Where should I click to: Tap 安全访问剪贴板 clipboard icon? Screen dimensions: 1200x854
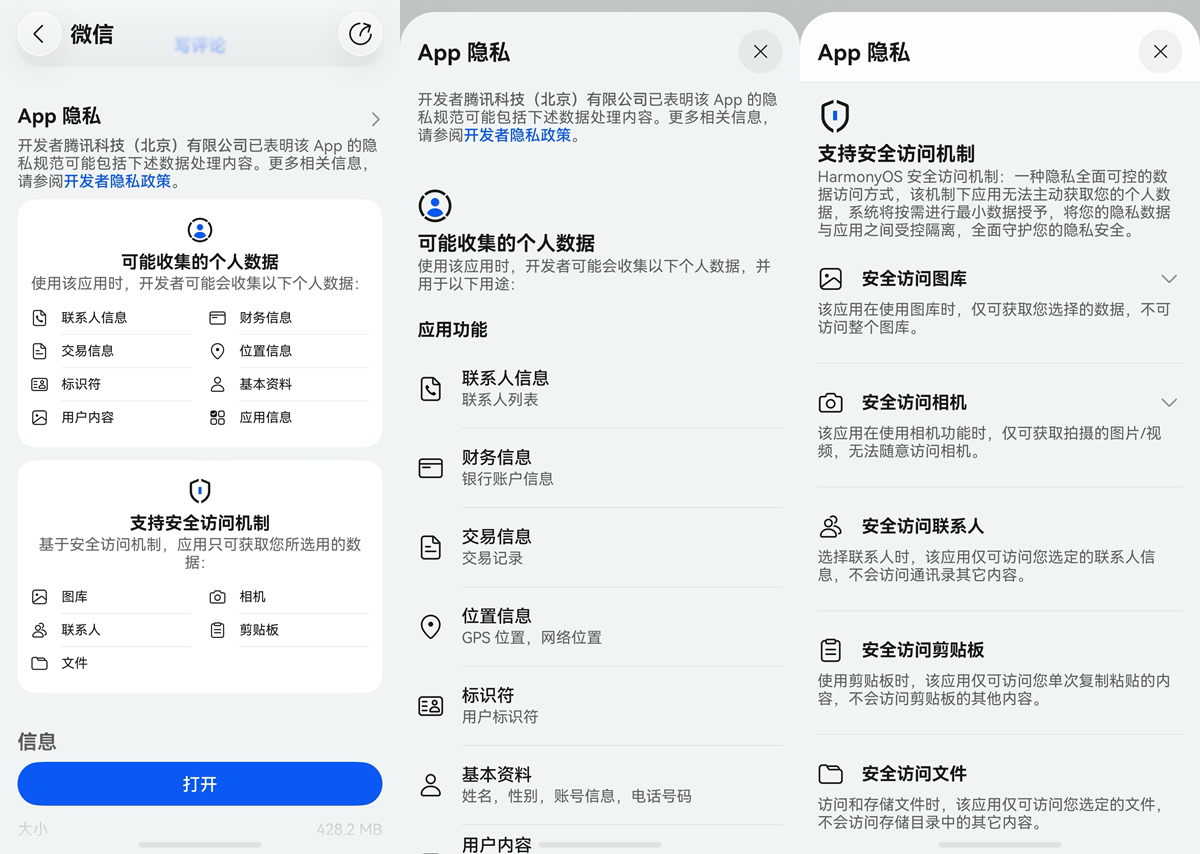[830, 650]
